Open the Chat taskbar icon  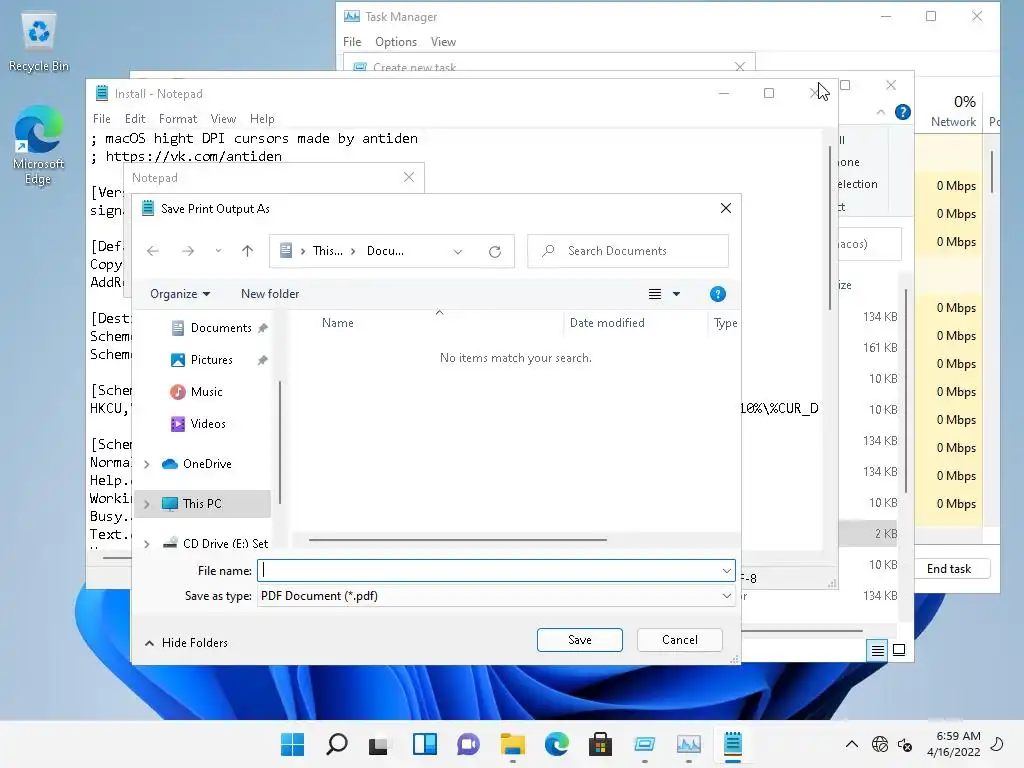click(x=468, y=744)
